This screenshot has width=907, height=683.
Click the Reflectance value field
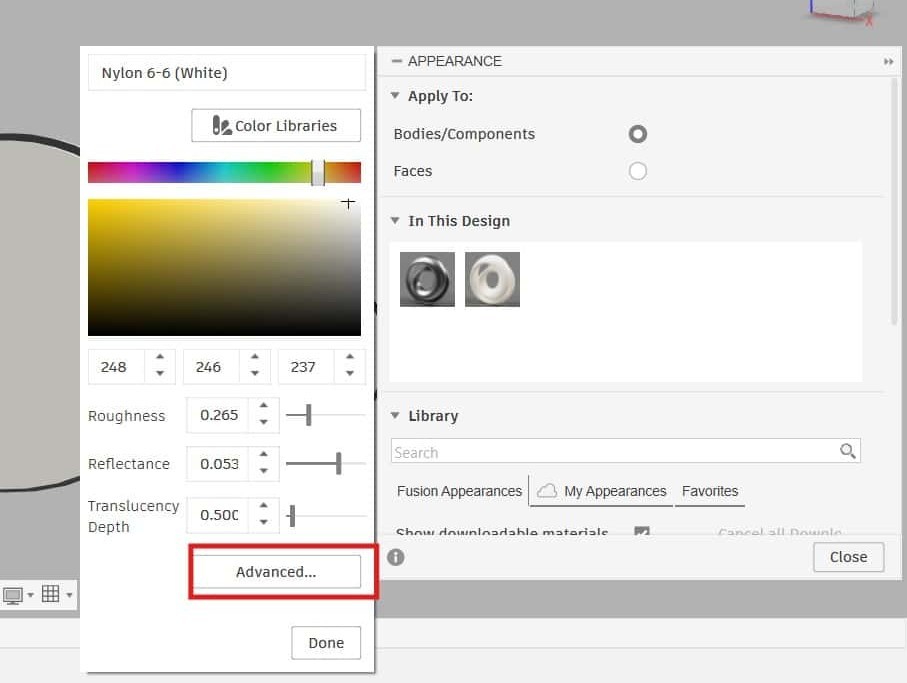click(218, 463)
